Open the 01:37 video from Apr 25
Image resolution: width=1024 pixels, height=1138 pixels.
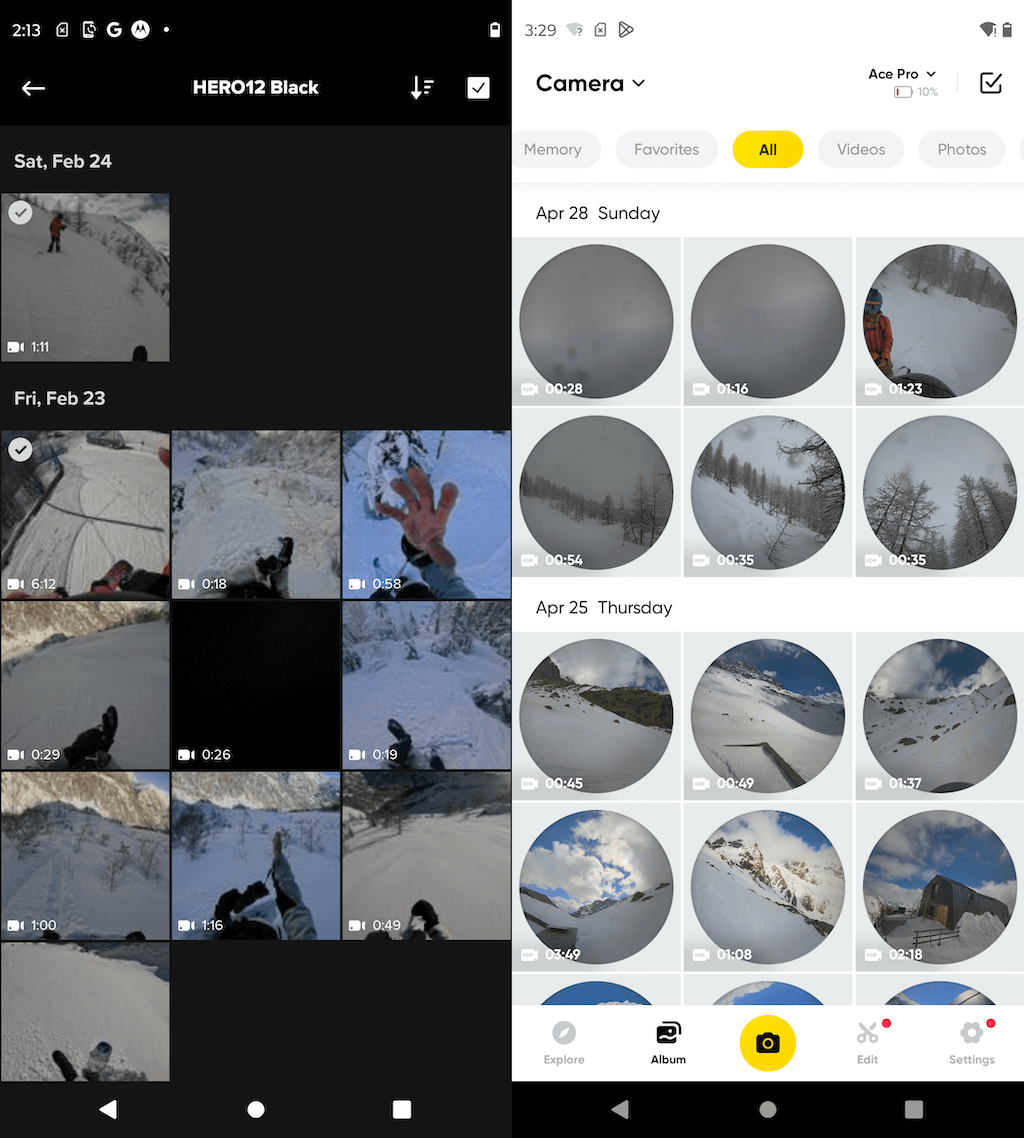[940, 716]
